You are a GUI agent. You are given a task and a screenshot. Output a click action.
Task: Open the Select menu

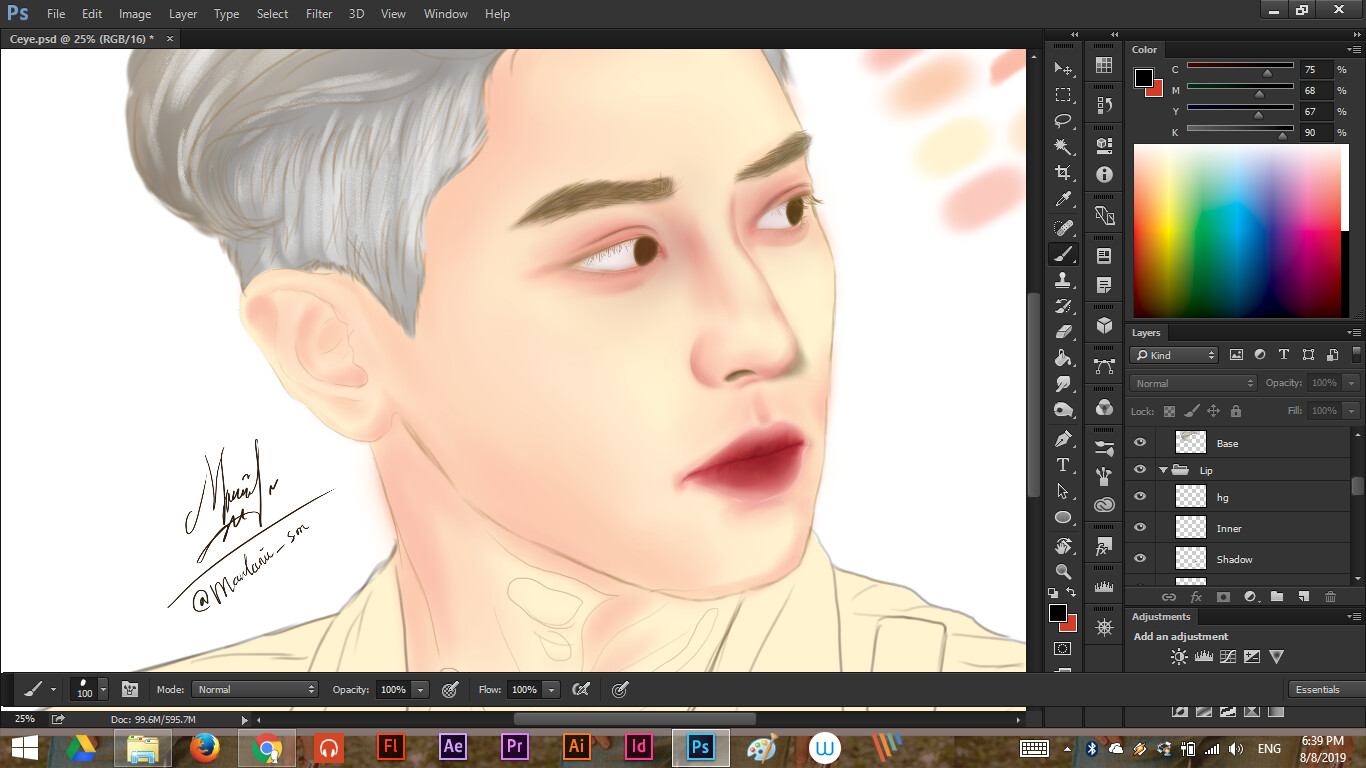pyautogui.click(x=272, y=14)
